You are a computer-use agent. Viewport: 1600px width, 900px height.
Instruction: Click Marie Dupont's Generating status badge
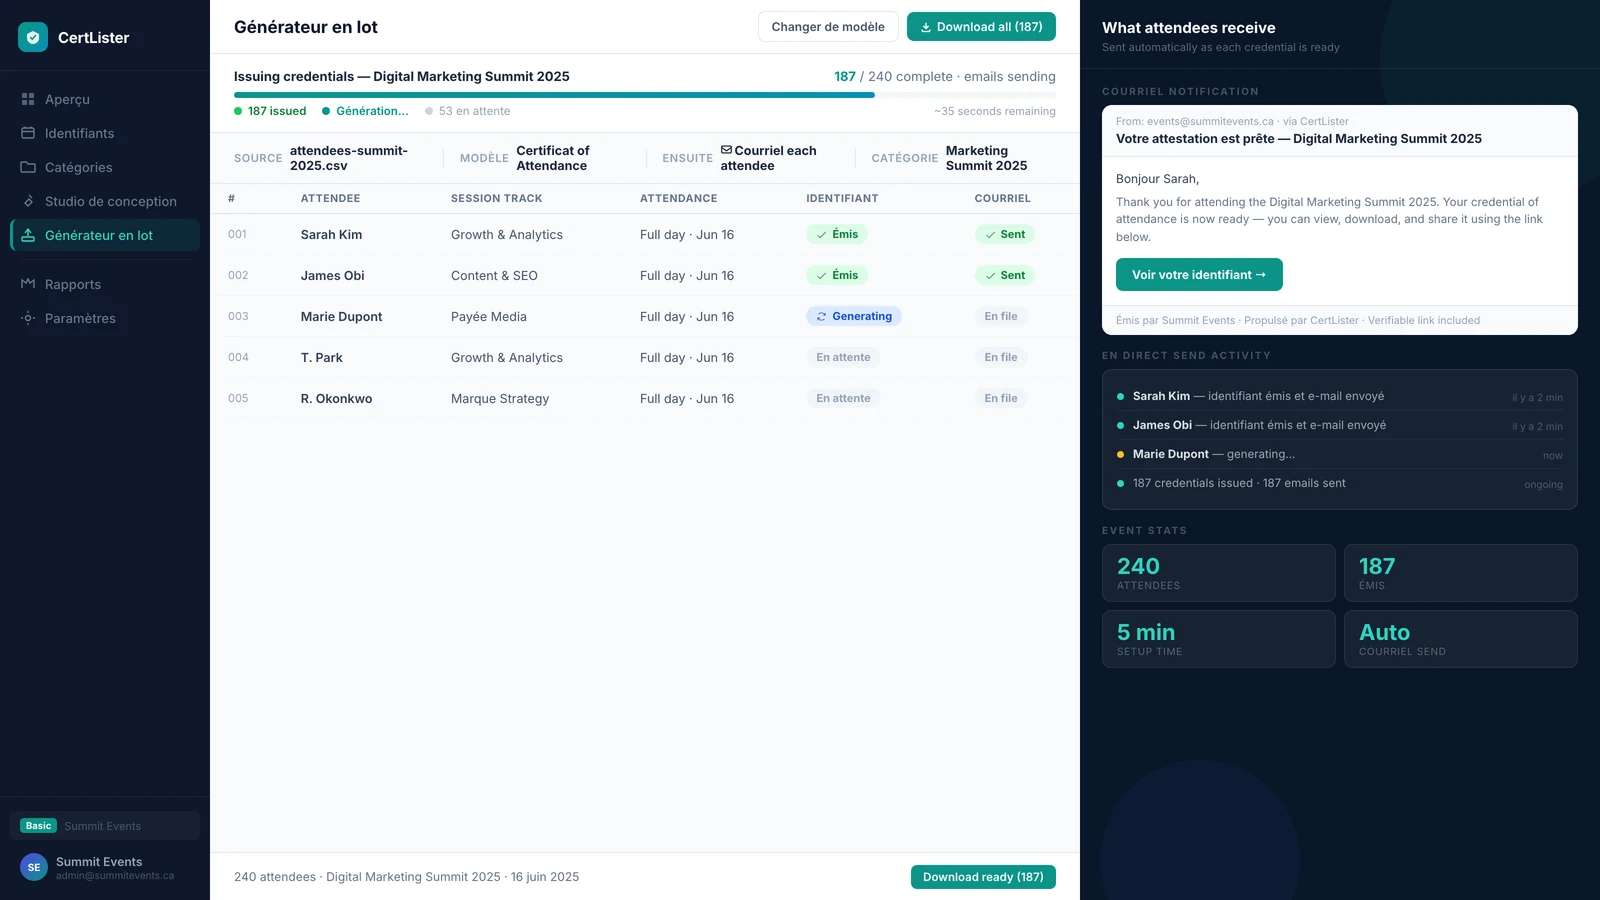coord(854,316)
